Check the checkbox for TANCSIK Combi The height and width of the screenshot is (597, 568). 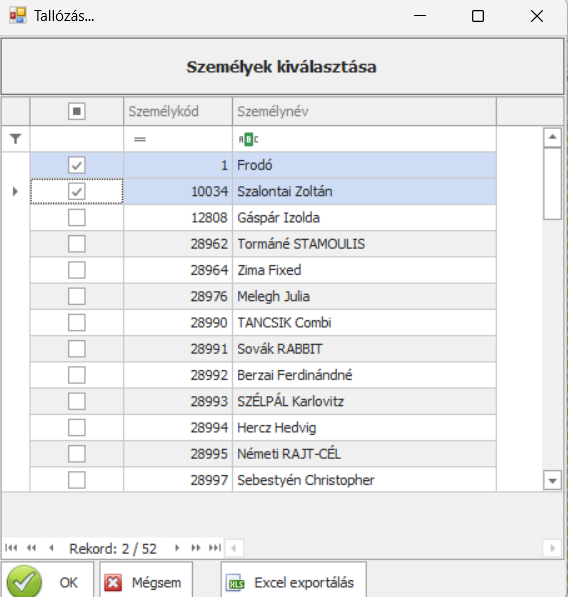[77, 323]
